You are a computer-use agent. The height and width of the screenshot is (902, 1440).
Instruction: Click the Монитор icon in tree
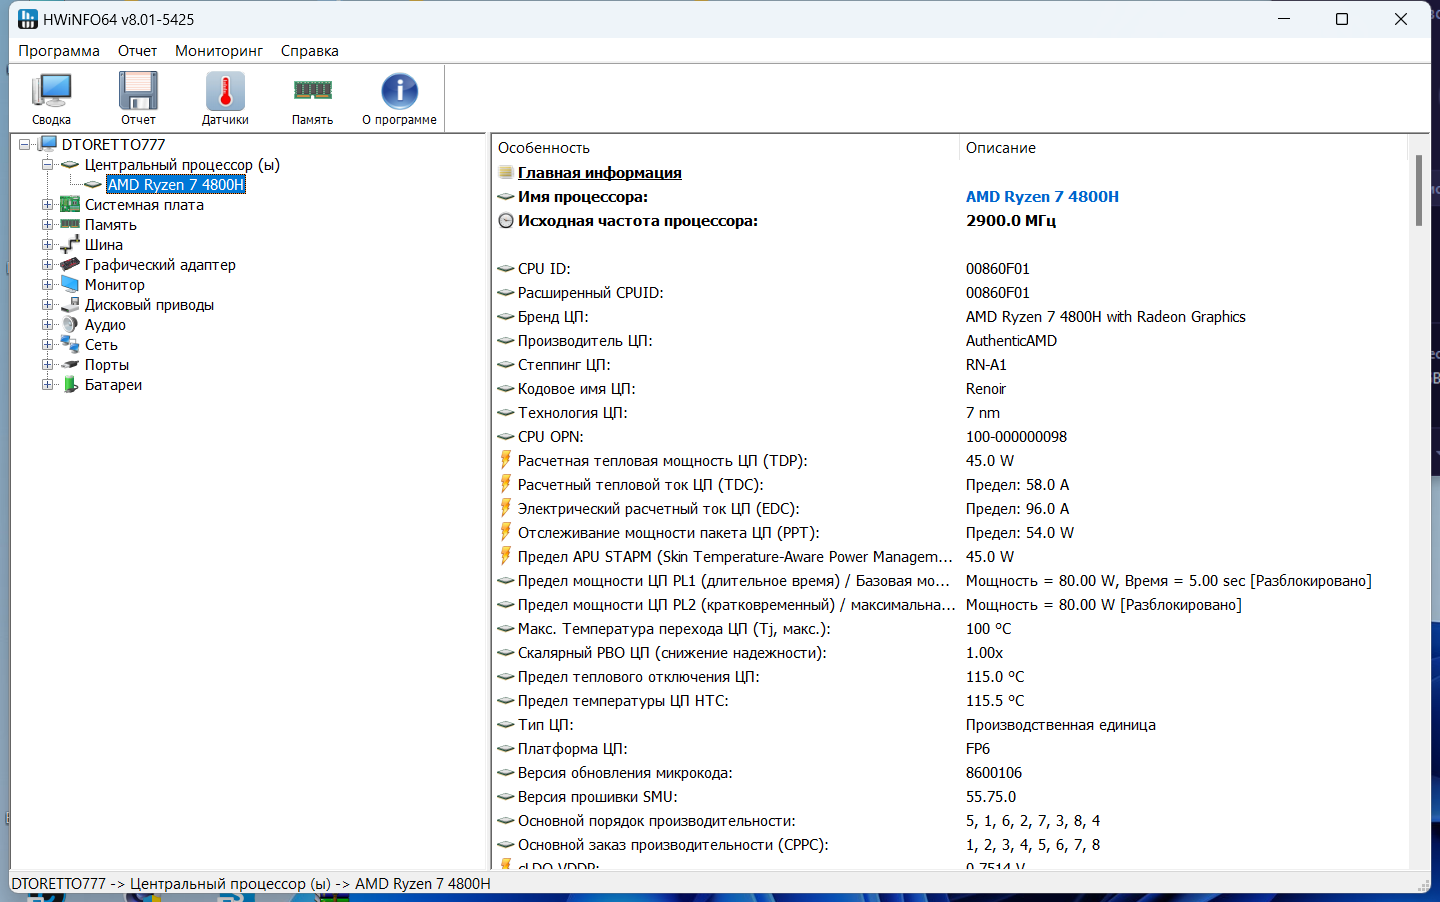tap(70, 284)
